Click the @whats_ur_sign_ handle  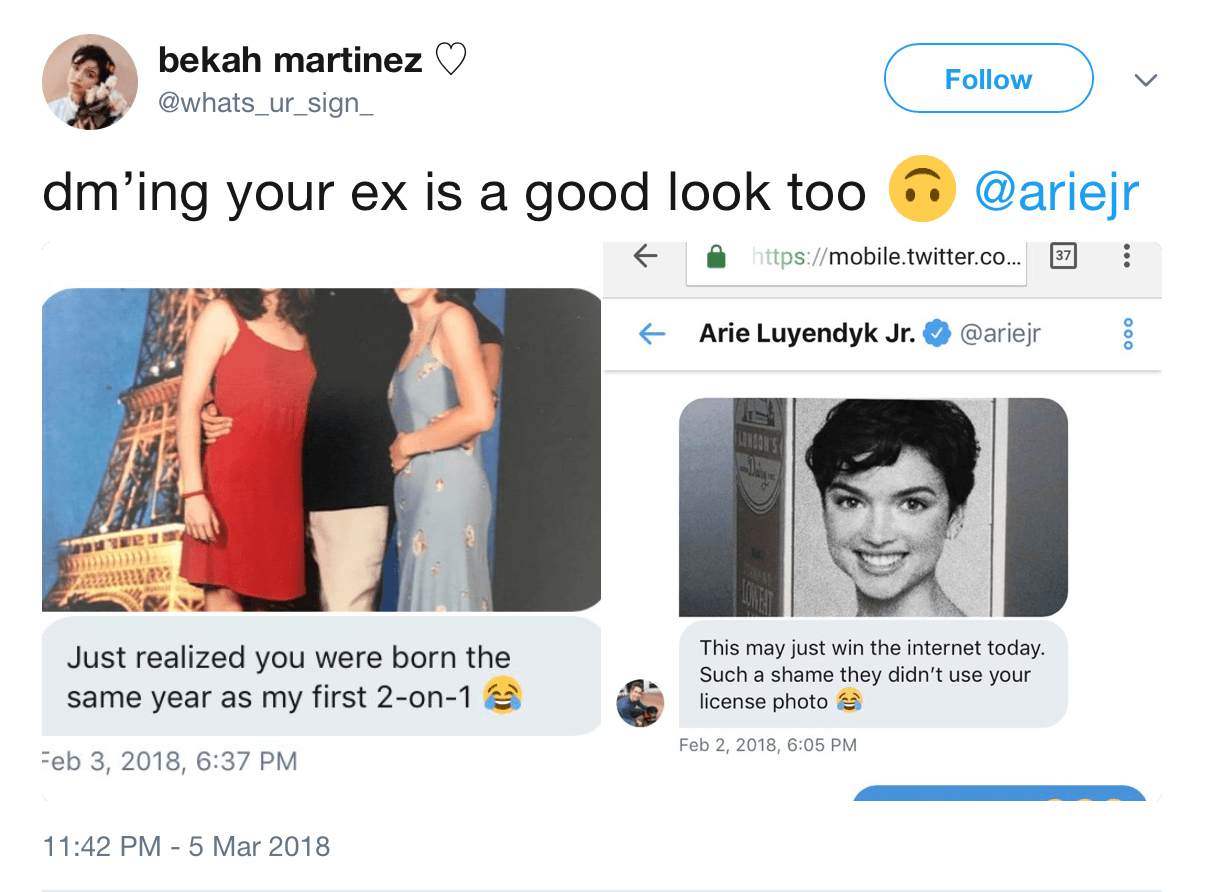(x=265, y=103)
